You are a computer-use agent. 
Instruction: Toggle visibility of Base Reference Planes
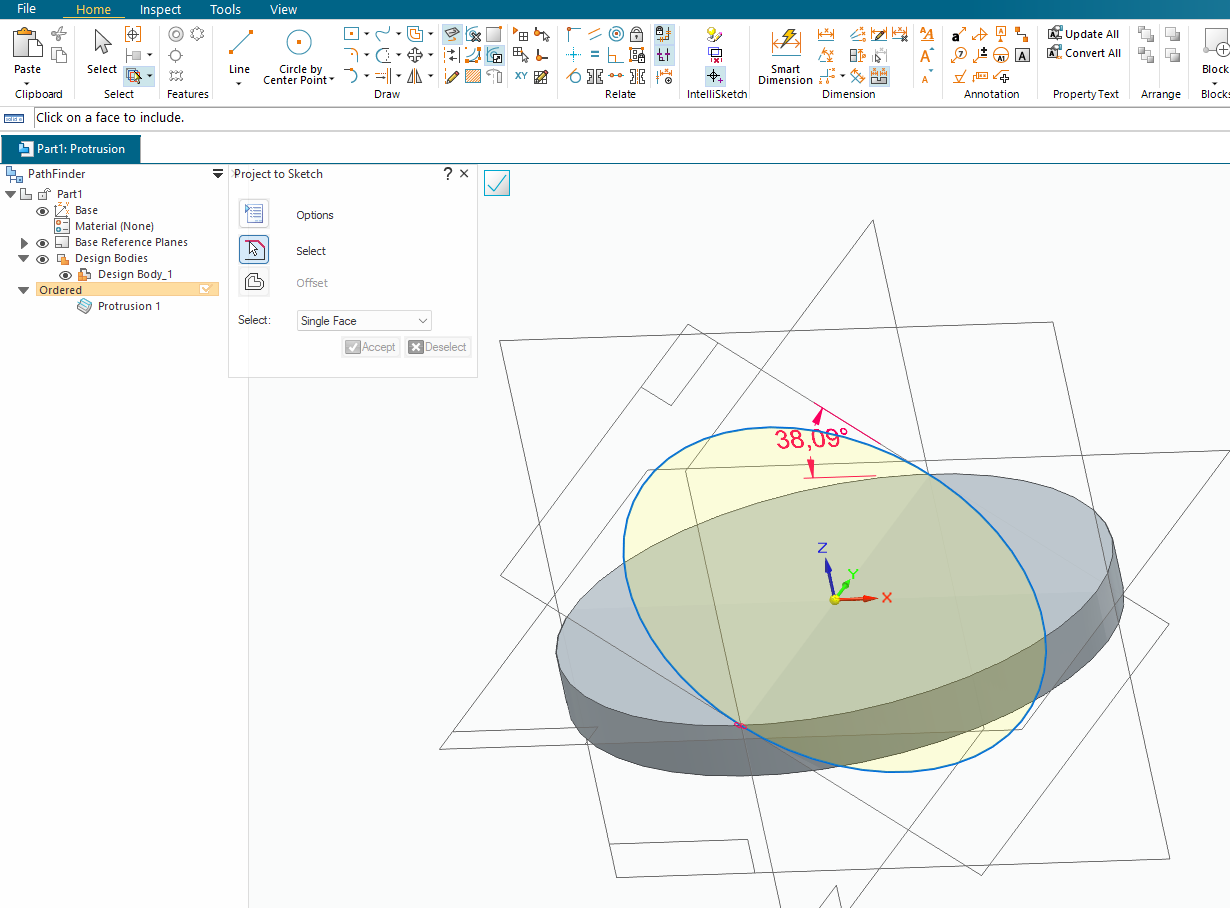(x=42, y=243)
